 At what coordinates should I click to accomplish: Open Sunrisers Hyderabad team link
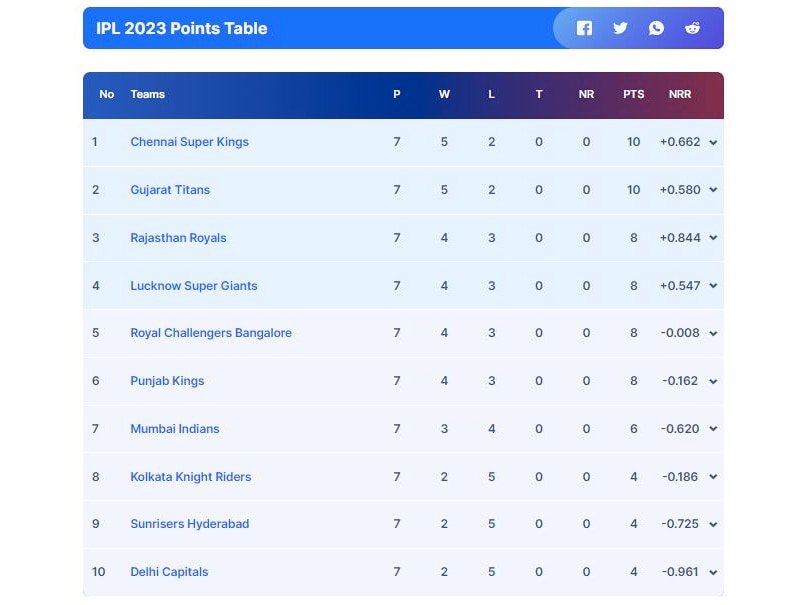pyautogui.click(x=189, y=524)
